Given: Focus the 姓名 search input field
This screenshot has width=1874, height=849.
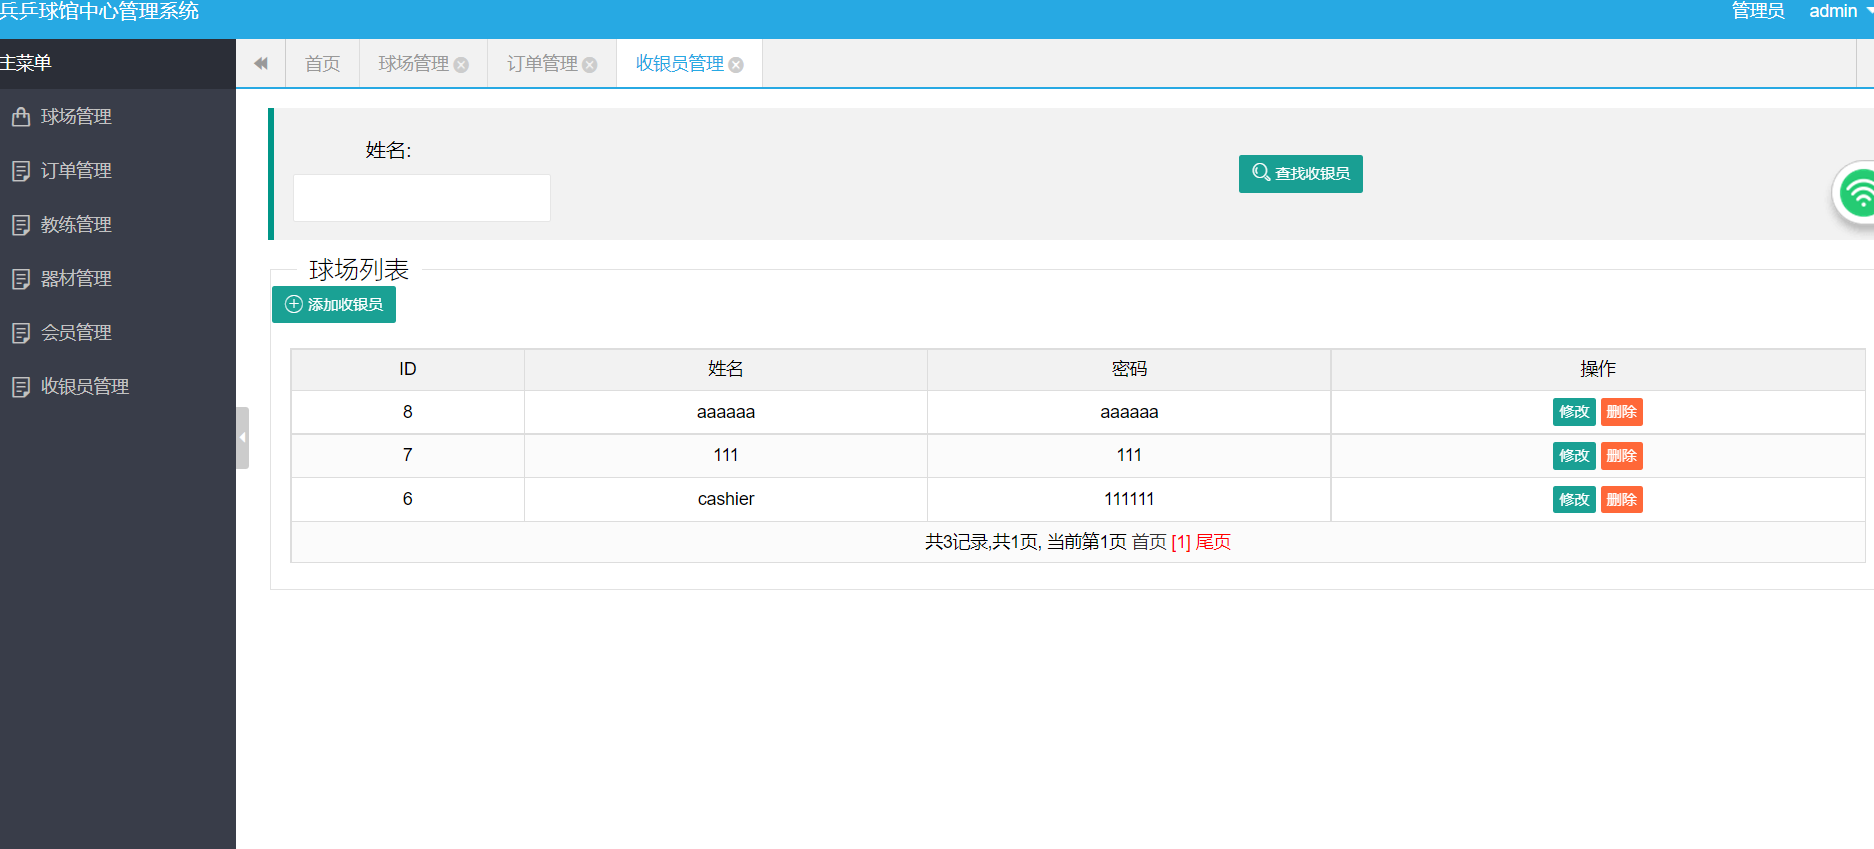Looking at the screenshot, I should pos(421,198).
